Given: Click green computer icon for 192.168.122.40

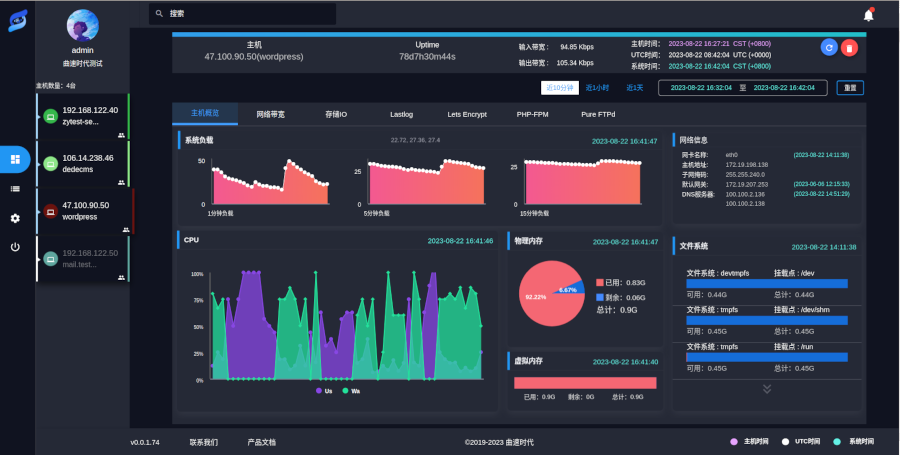Looking at the screenshot, I should point(51,116).
